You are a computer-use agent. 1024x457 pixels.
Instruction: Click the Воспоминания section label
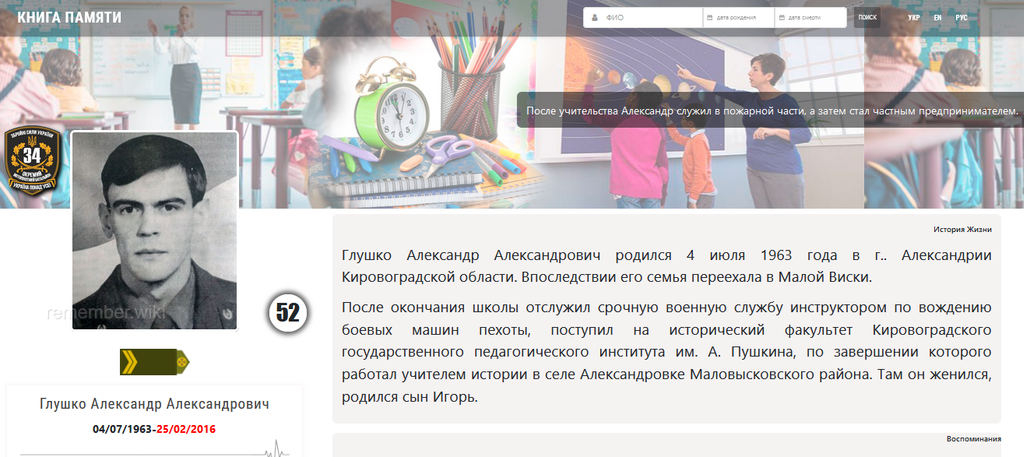975,439
